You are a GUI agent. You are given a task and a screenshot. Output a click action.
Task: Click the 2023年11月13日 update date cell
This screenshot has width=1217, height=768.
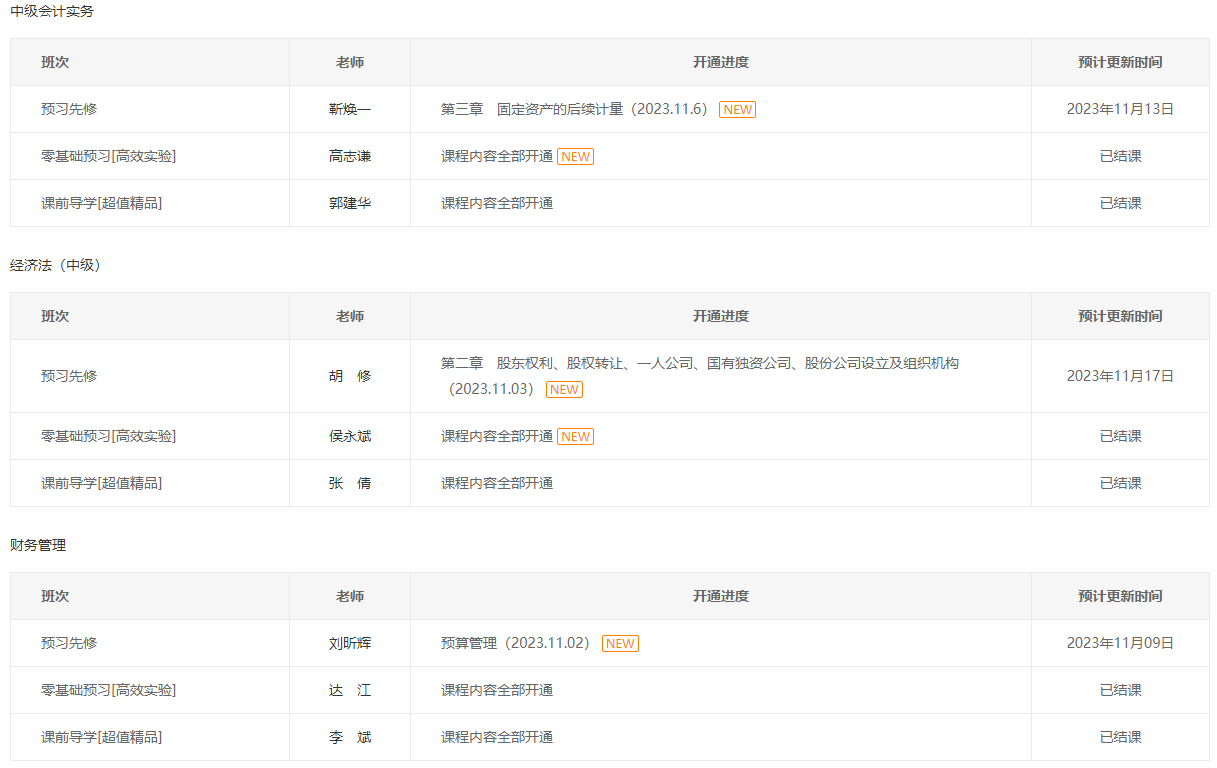tap(1120, 110)
